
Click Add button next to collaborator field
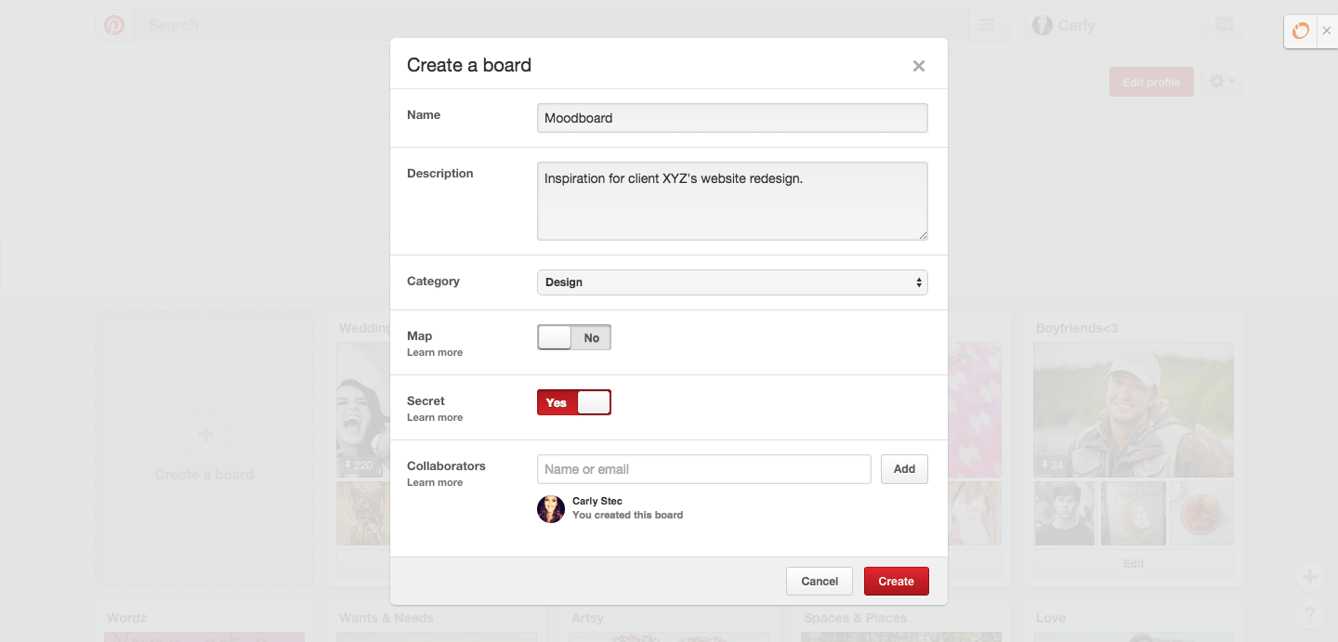(904, 469)
